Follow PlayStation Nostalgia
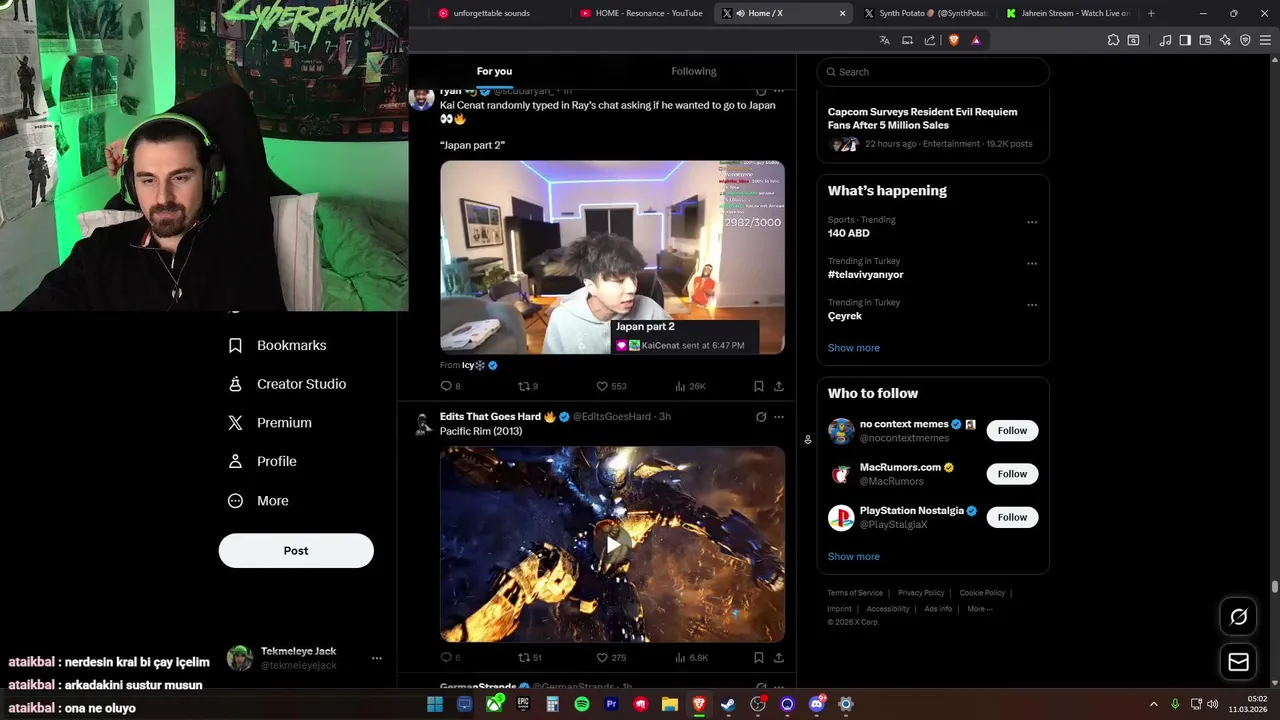 pyautogui.click(x=1012, y=517)
